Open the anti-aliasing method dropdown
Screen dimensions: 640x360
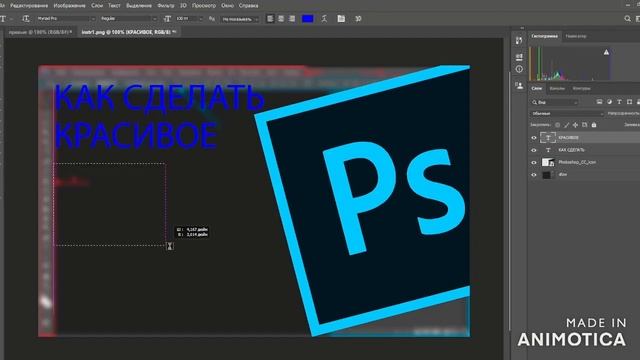[x=240, y=19]
